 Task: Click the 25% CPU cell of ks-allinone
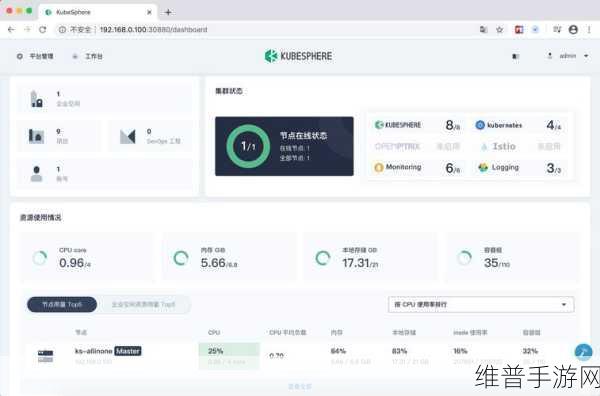[x=229, y=356]
